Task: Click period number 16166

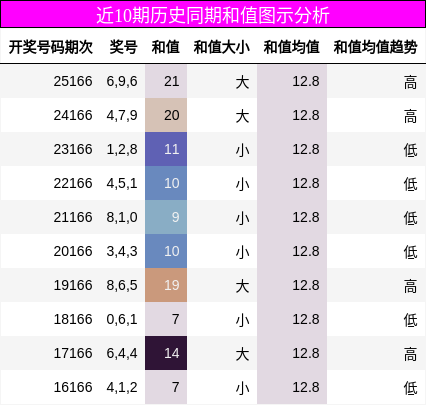Action: [73, 387]
